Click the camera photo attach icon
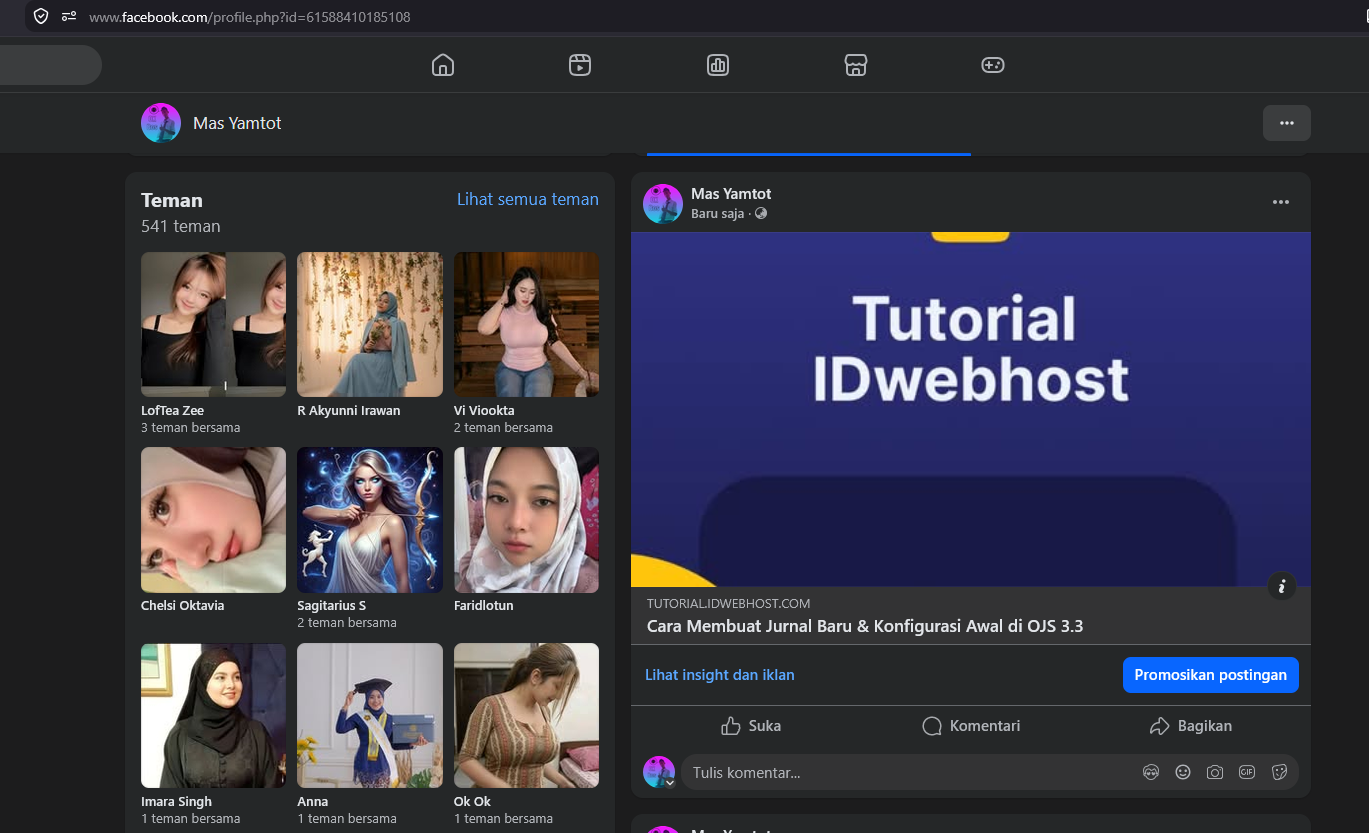Image resolution: width=1369 pixels, height=833 pixels. point(1215,772)
